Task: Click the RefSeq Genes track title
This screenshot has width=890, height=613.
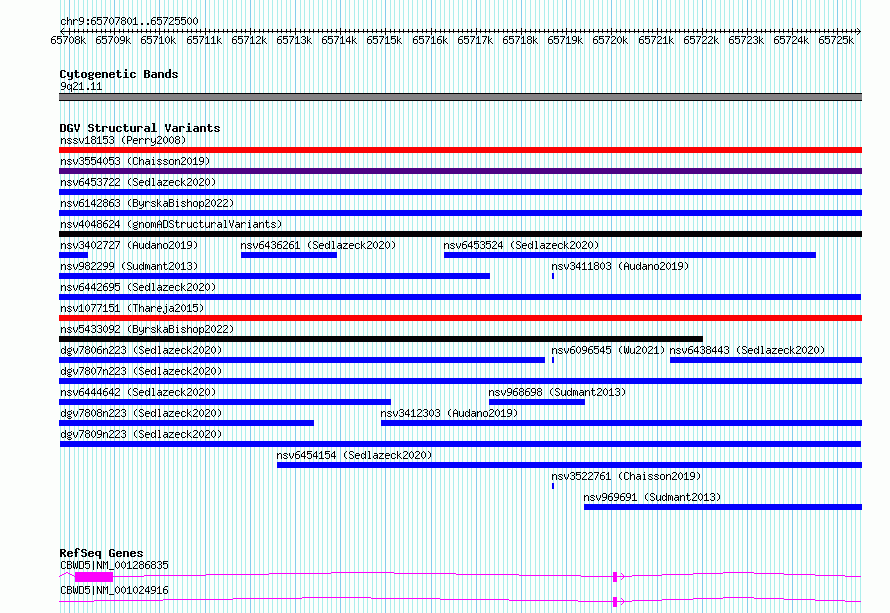Action: click(x=101, y=553)
